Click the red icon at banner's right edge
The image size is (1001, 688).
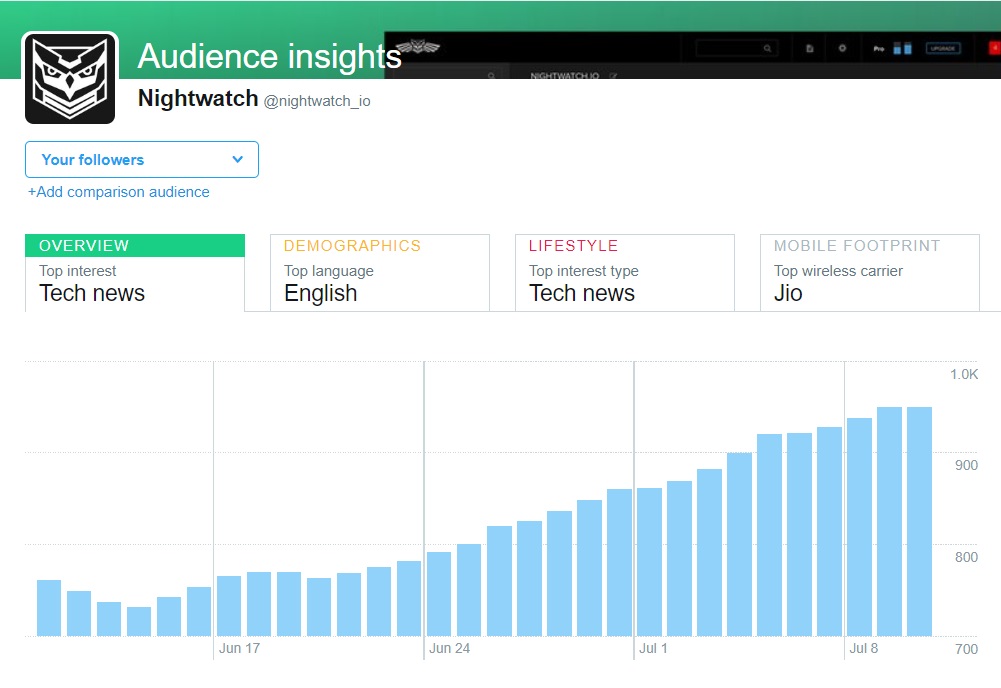[995, 48]
